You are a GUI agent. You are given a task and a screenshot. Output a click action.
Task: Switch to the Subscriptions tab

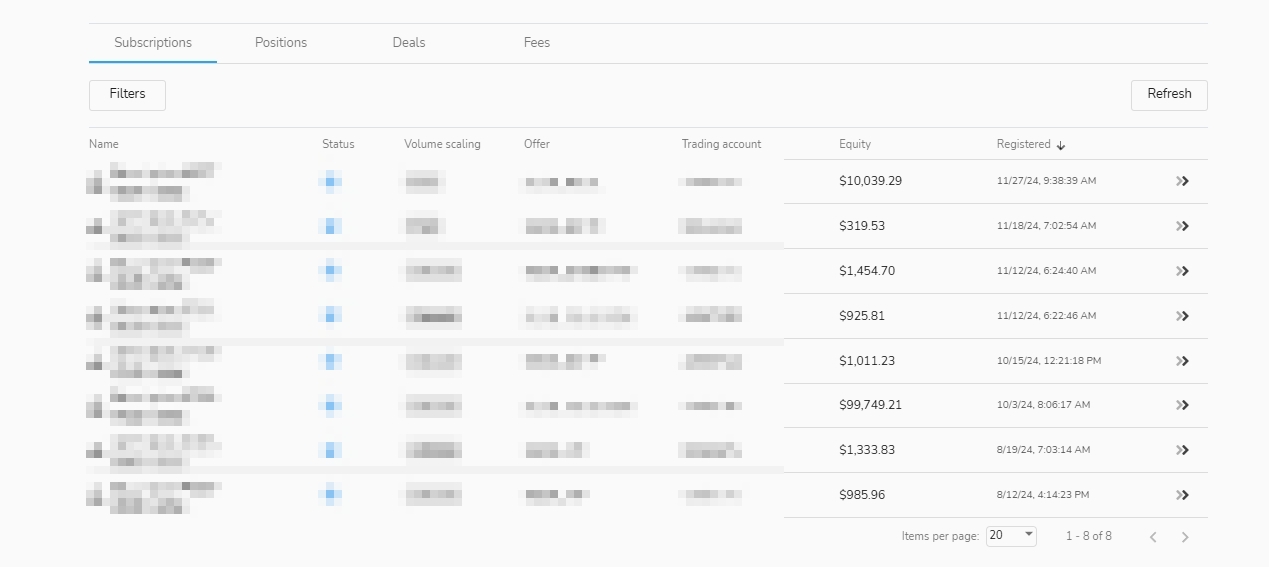tap(153, 43)
